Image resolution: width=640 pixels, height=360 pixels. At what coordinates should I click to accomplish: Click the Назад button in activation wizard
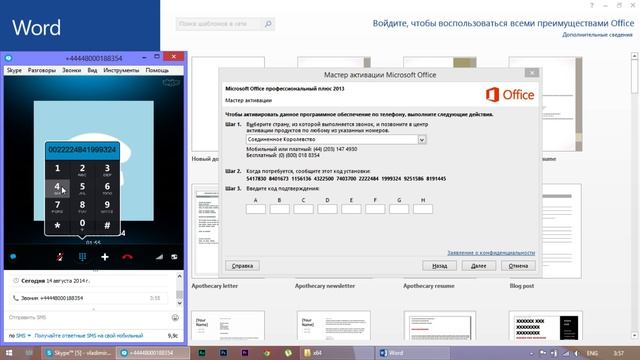coord(440,266)
